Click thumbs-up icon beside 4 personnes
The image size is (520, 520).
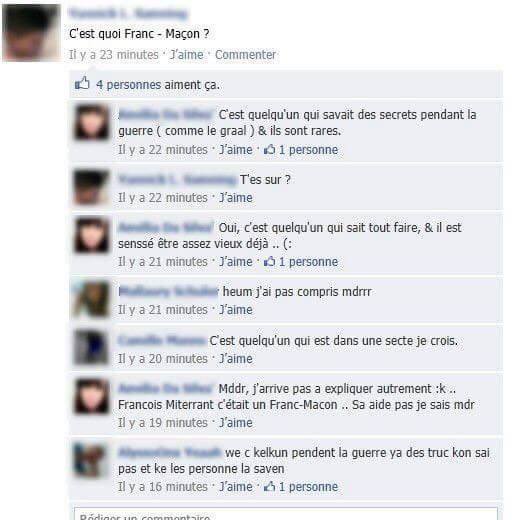(82, 83)
